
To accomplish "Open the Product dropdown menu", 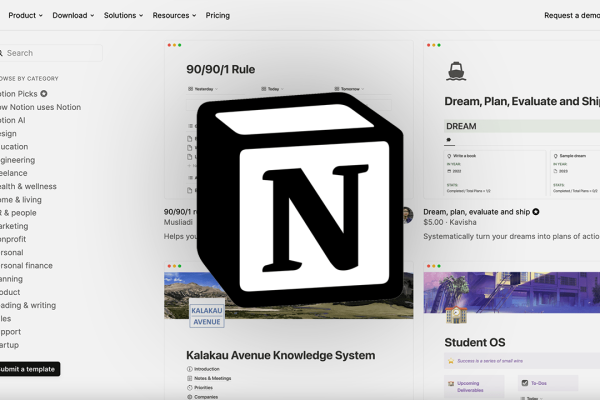I will pos(25,15).
